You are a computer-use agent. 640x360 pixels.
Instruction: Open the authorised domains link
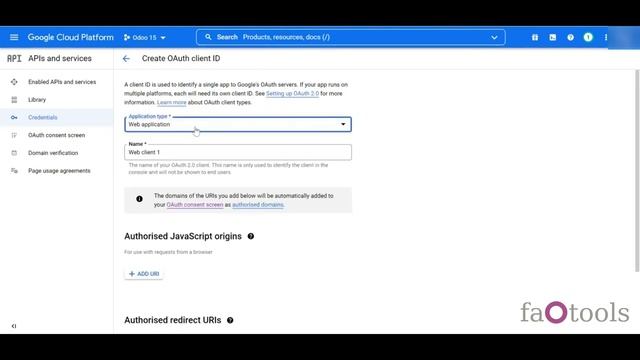tap(258, 205)
